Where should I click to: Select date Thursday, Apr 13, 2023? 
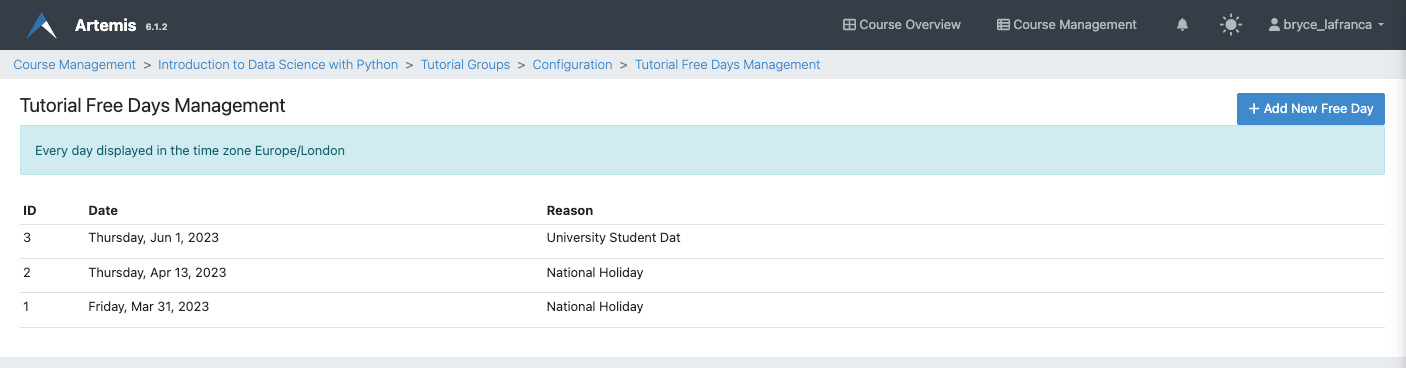point(157,273)
